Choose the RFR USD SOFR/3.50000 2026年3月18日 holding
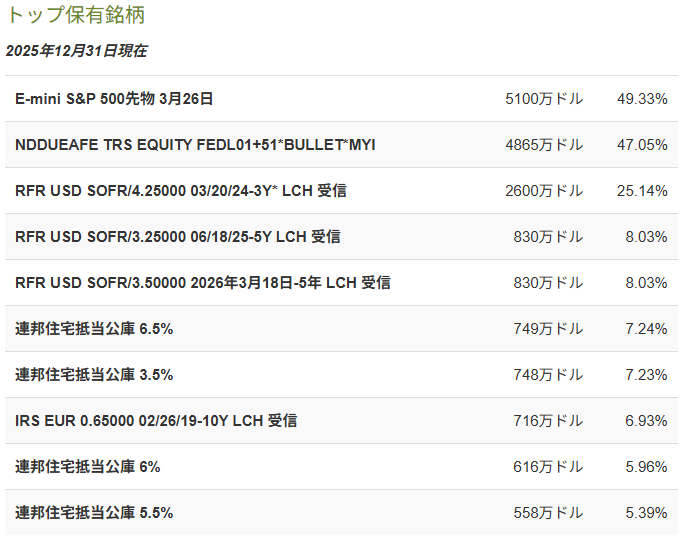This screenshot has width=698, height=541. pos(203,283)
